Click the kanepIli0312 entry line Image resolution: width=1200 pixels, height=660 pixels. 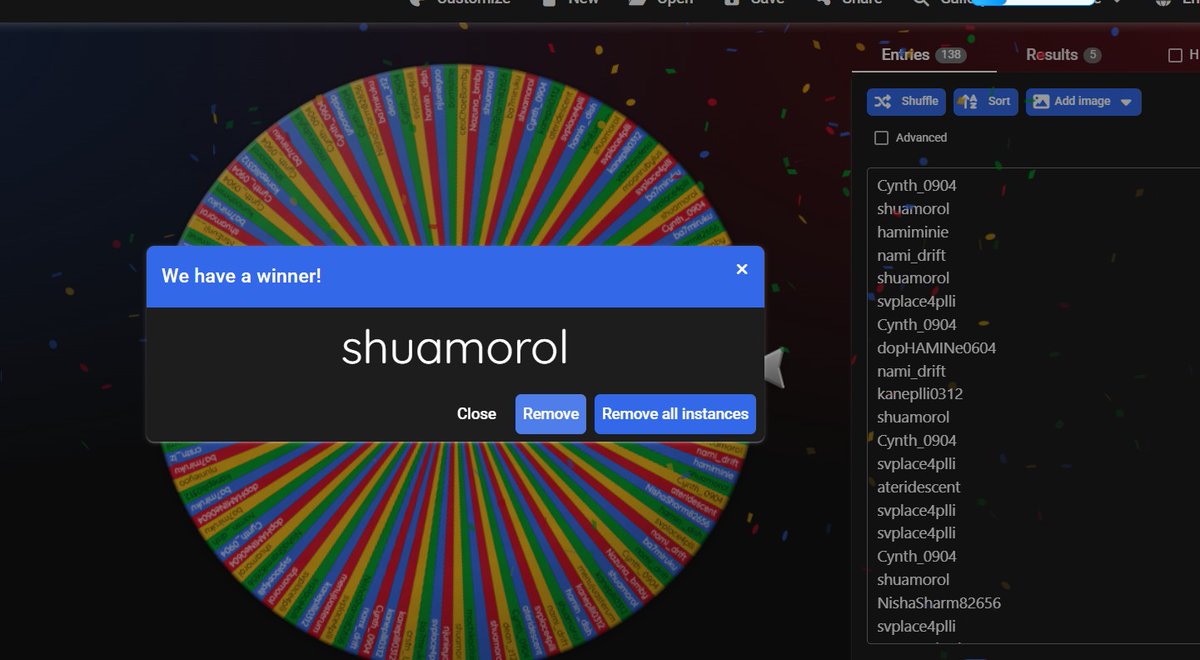(920, 394)
